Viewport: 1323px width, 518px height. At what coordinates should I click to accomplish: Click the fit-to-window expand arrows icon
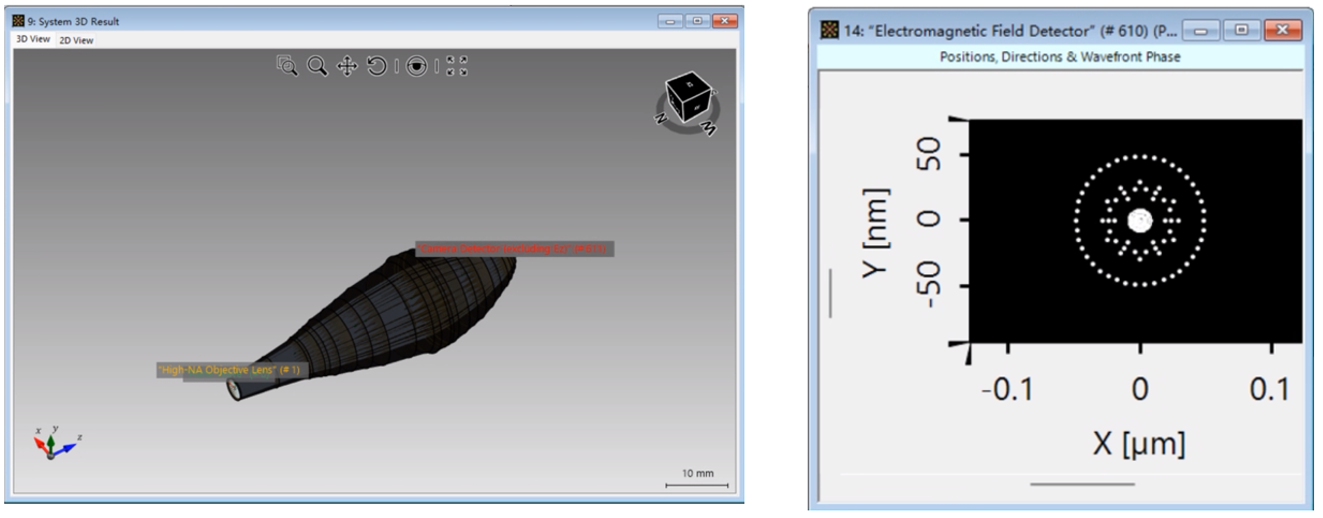point(457,66)
